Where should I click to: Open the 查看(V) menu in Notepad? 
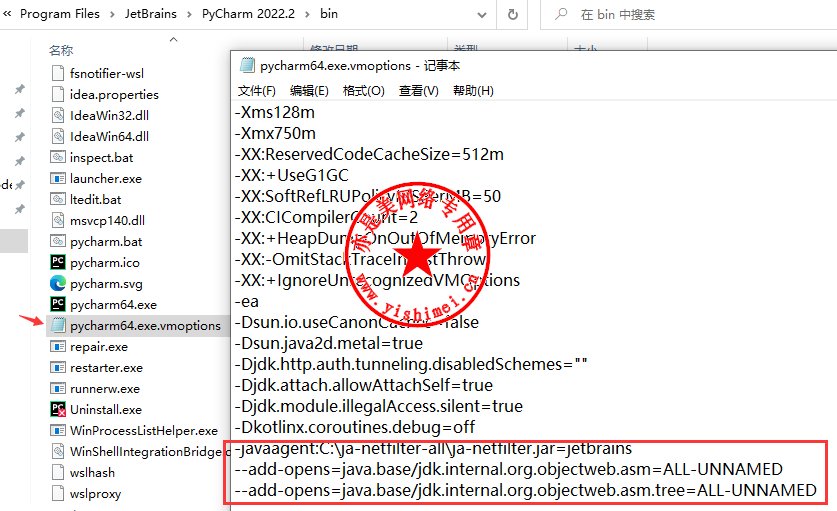[x=418, y=91]
